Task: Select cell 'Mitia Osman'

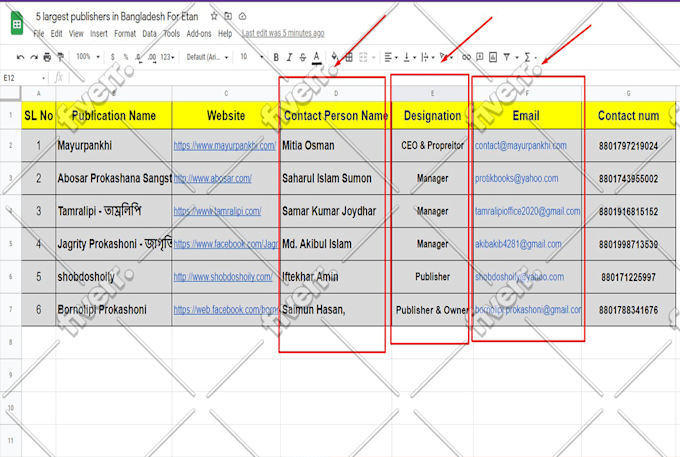Action: click(335, 146)
